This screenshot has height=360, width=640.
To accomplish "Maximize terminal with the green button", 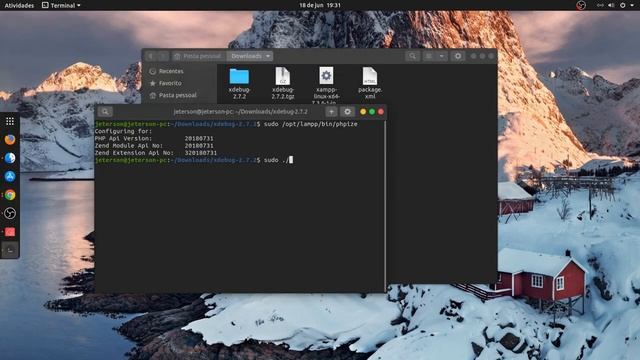I will pyautogui.click(x=372, y=111).
